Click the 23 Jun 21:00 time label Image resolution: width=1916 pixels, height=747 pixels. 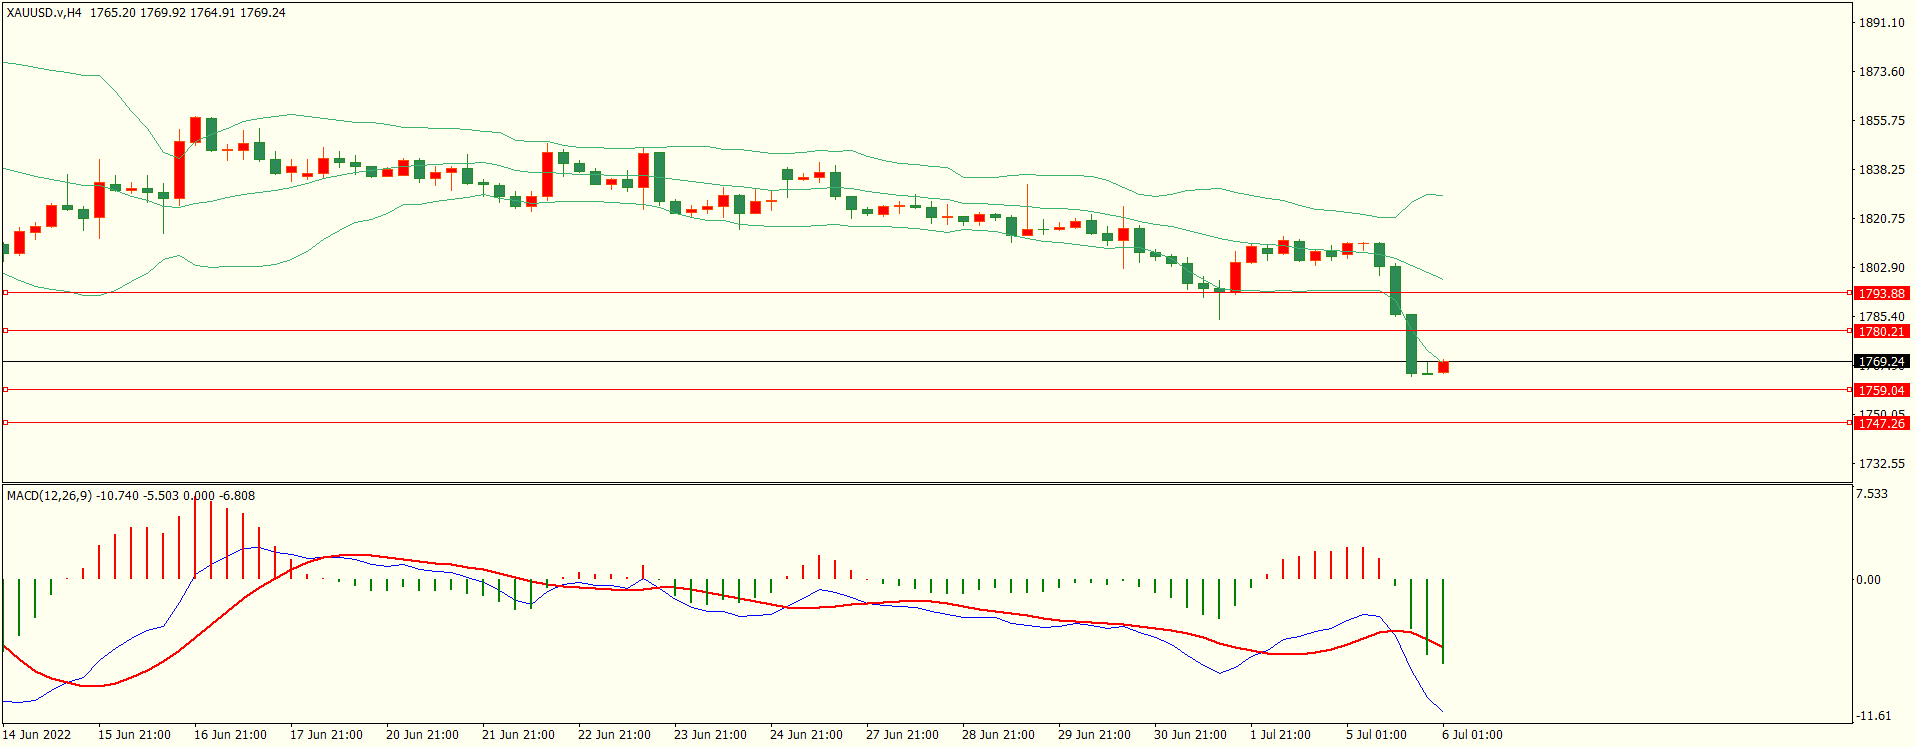point(710,734)
